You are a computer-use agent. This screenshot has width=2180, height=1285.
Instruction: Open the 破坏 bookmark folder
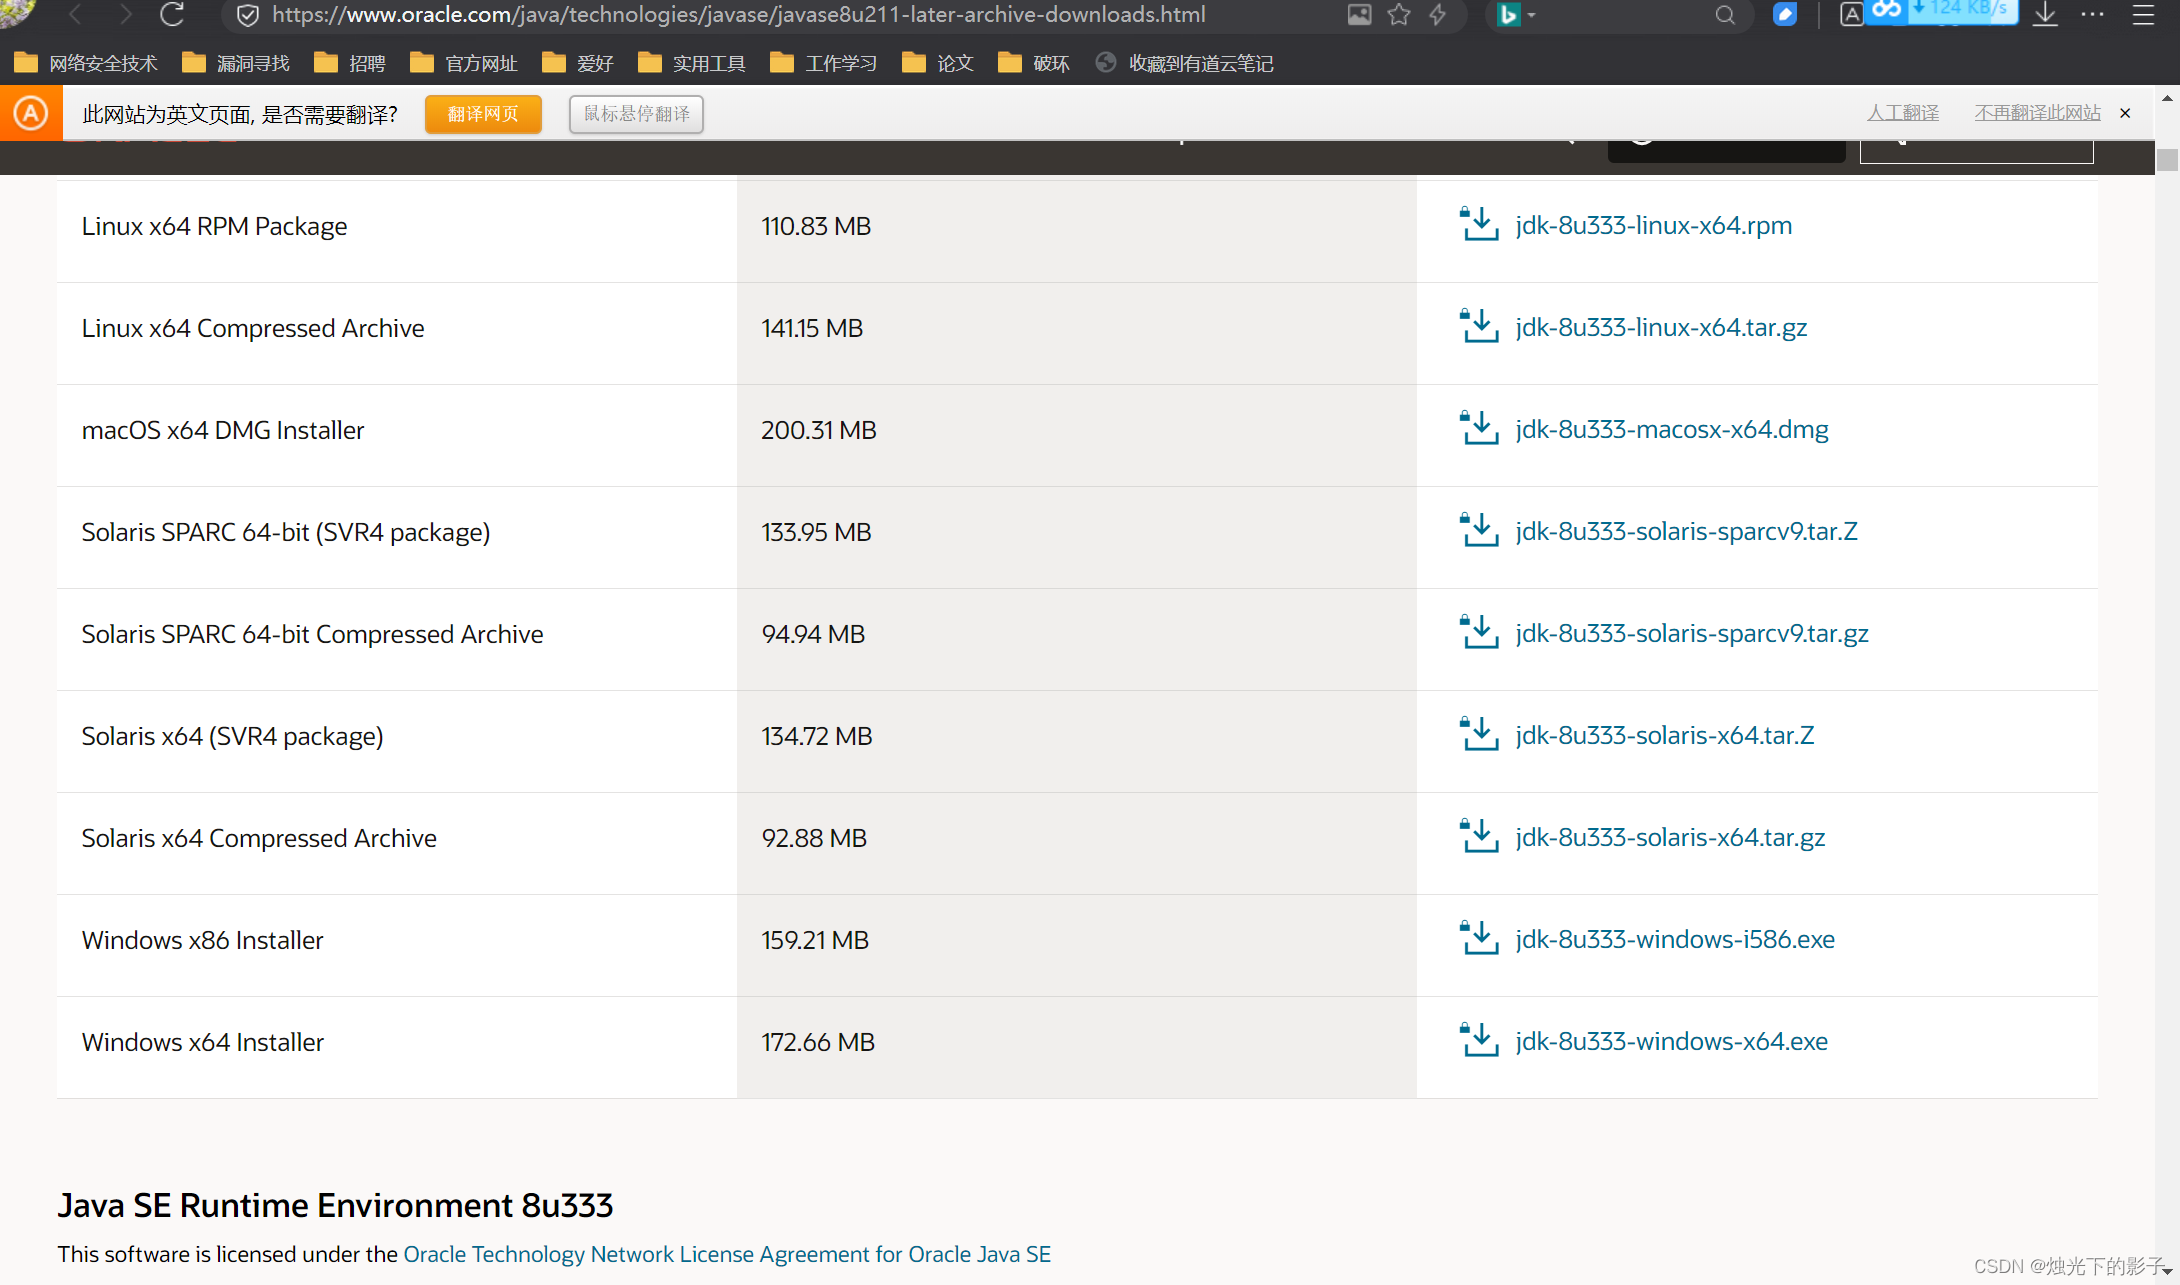[x=1034, y=63]
